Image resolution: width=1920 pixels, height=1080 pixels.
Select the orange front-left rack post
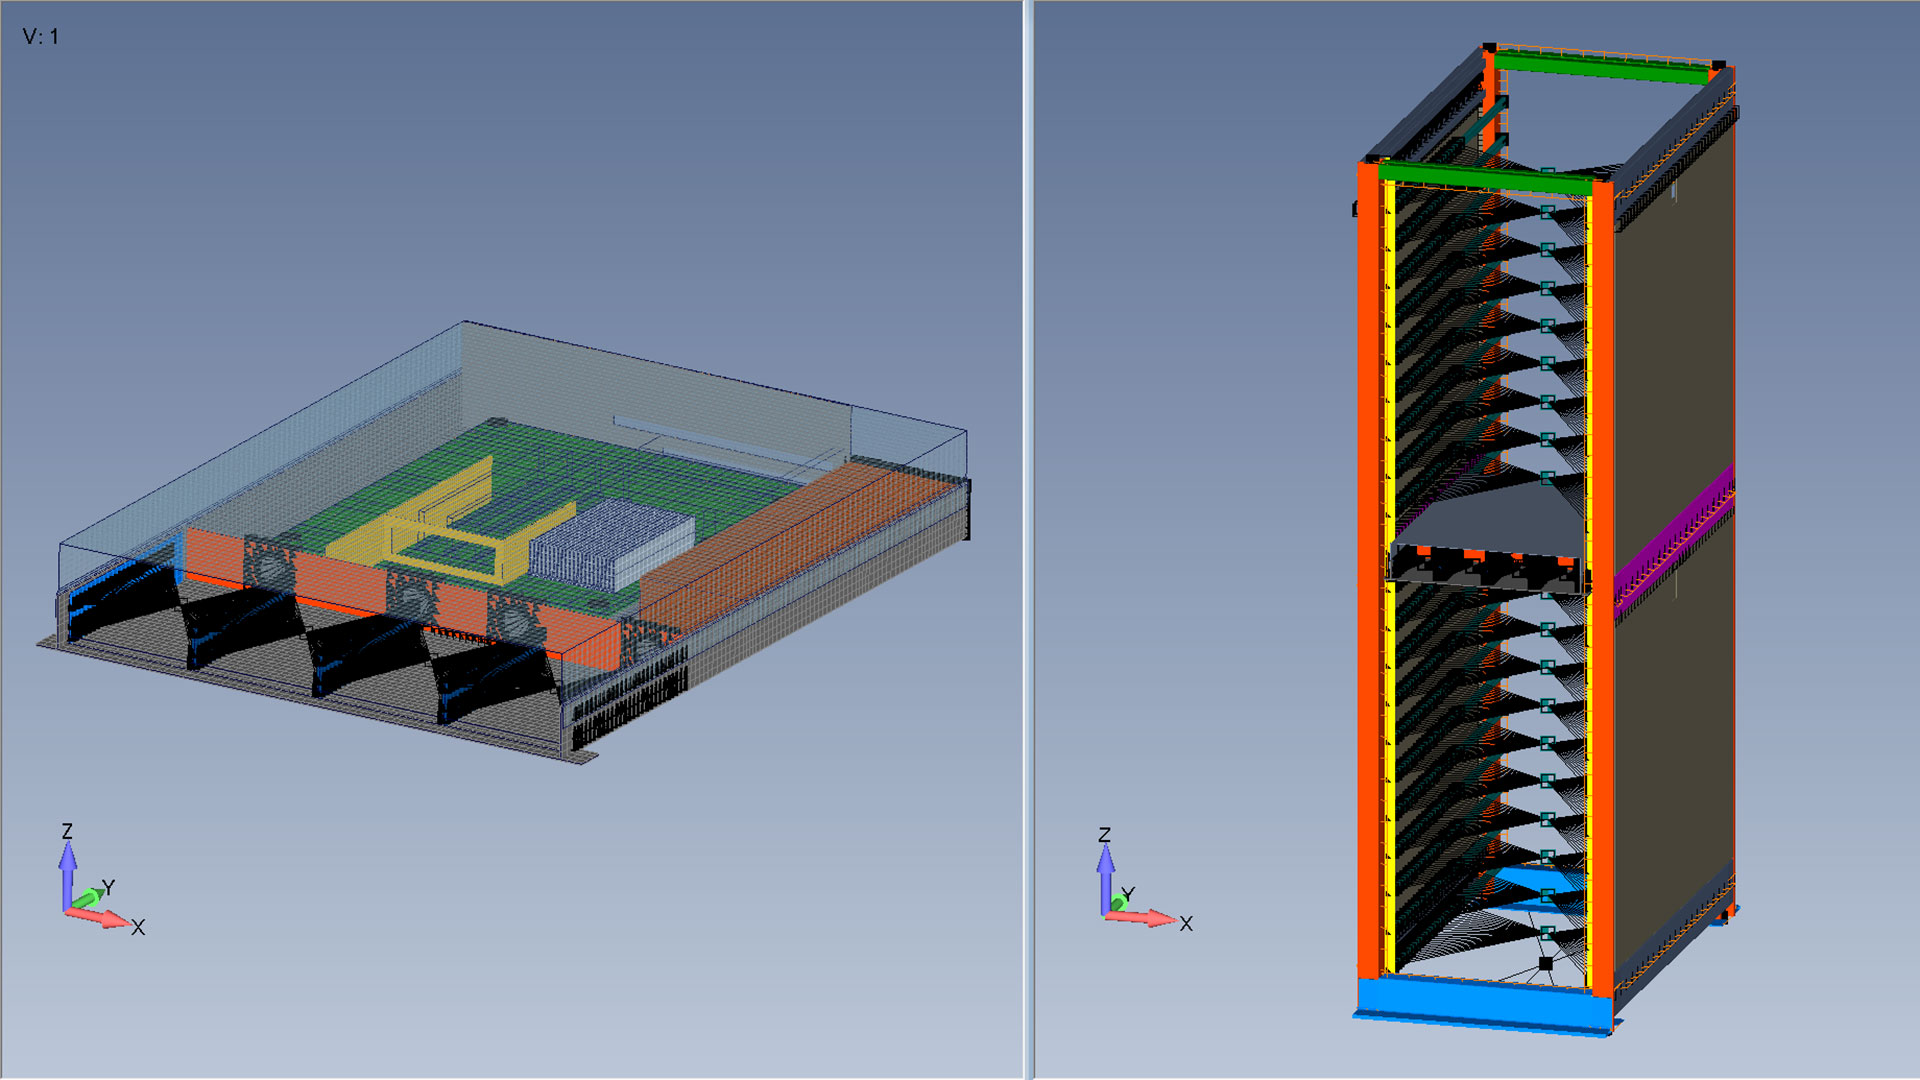click(1370, 570)
